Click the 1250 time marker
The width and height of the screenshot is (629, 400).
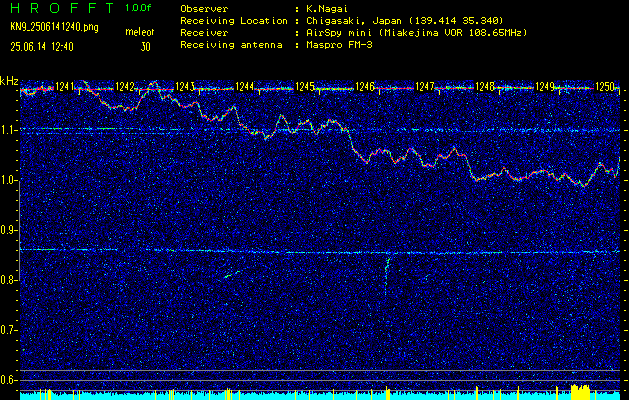(605, 86)
